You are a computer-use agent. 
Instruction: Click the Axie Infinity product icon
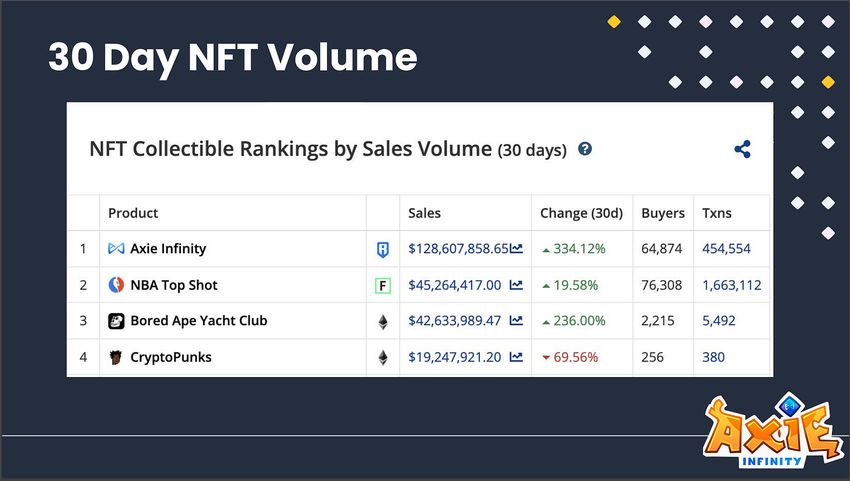116,249
